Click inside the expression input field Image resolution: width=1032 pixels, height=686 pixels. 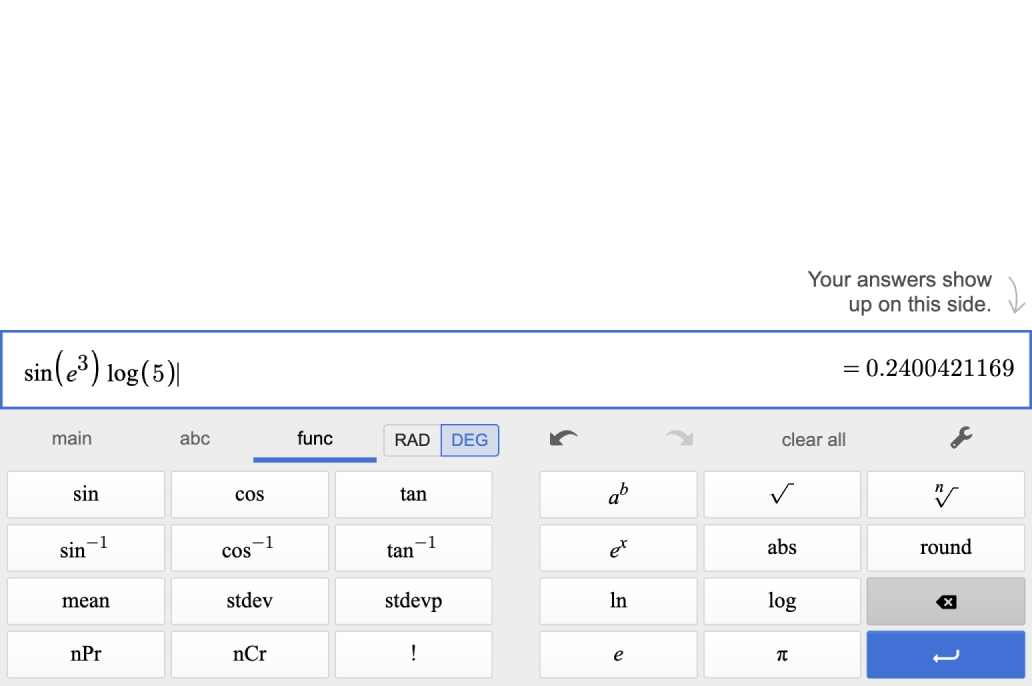[500, 370]
